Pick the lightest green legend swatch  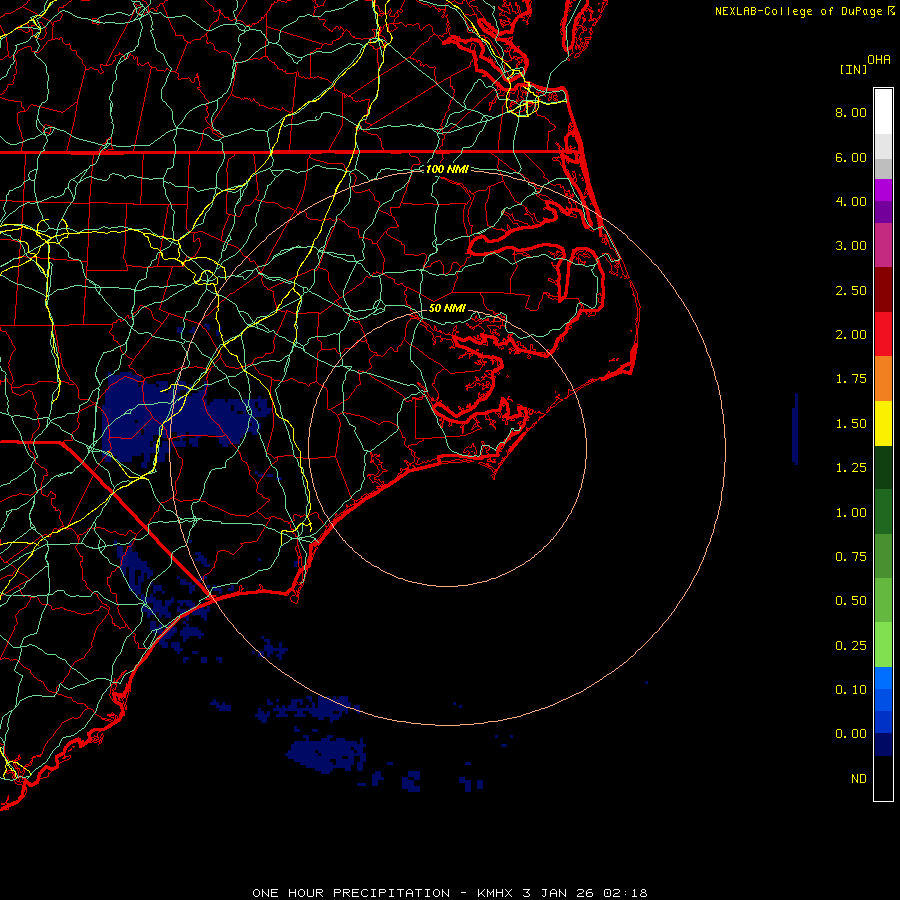pos(883,645)
